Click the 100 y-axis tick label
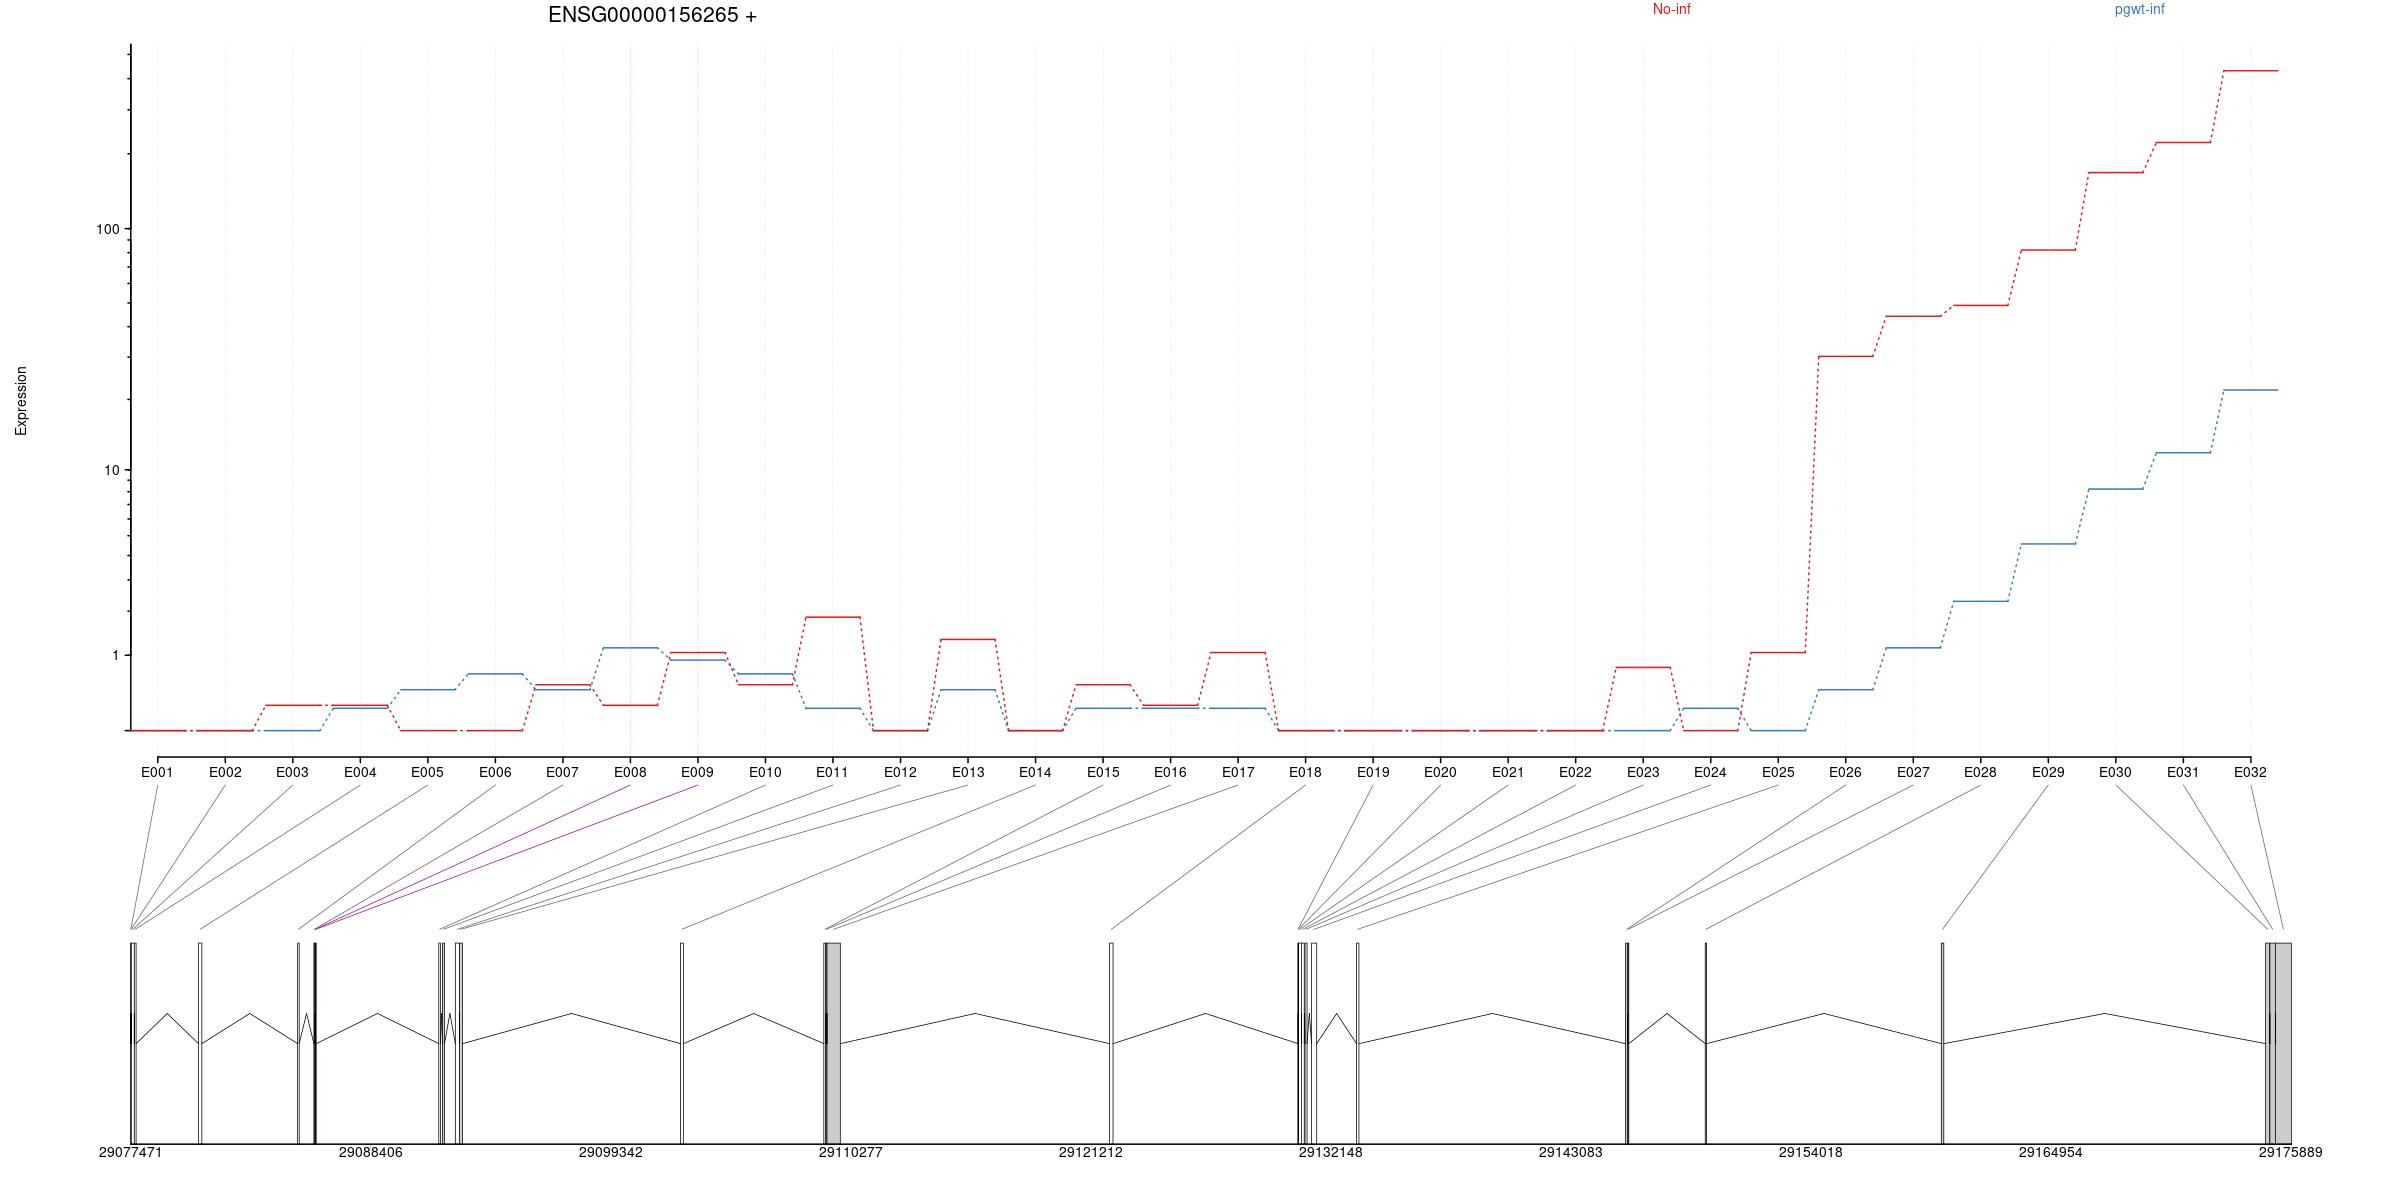 [x=107, y=229]
